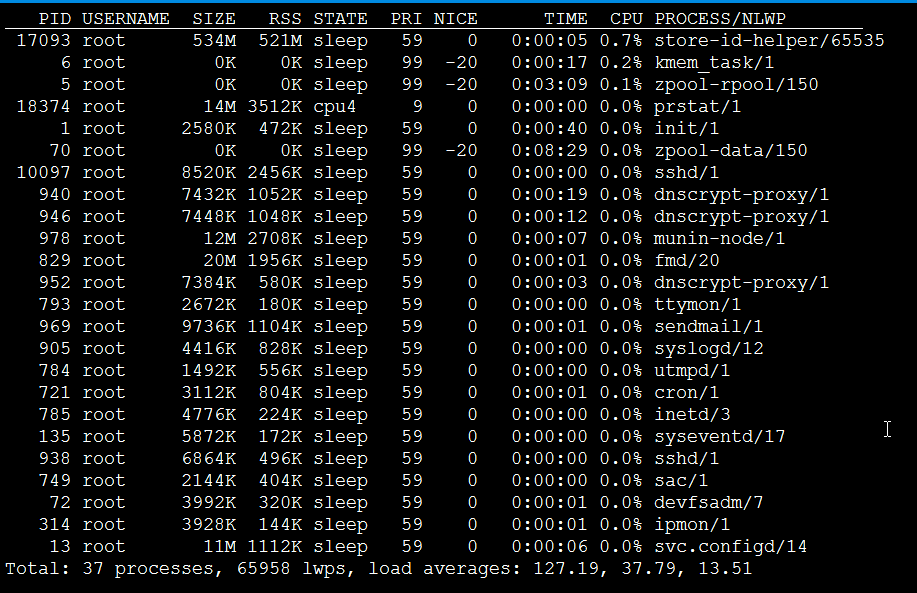Viewport: 917px width, 593px height.
Task: Select the prstat/1 process name
Action: click(698, 107)
